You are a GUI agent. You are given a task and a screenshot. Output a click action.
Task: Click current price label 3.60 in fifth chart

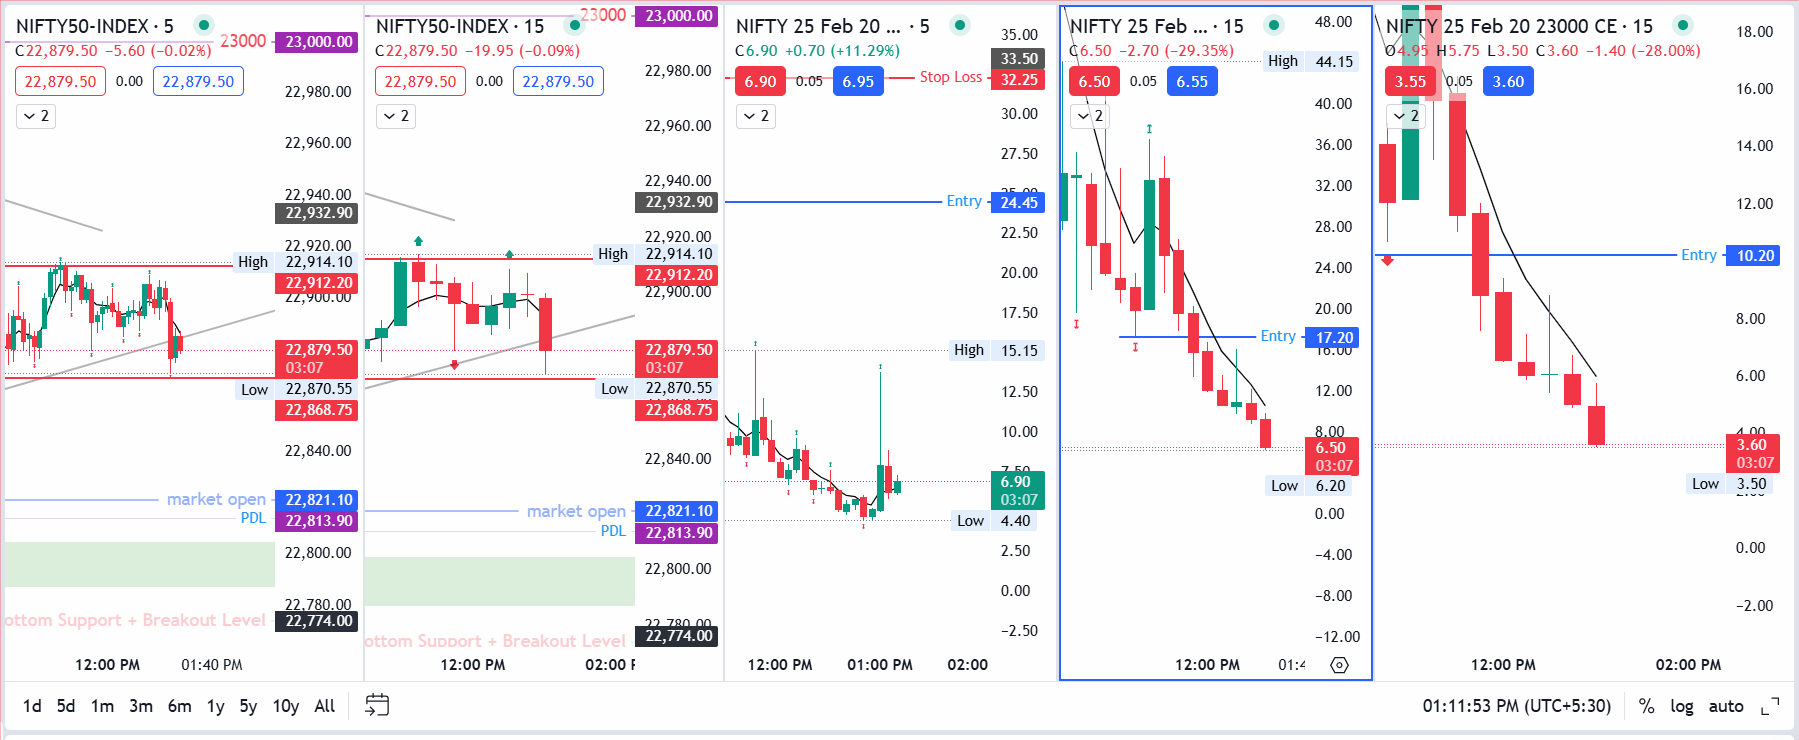[x=1754, y=453]
